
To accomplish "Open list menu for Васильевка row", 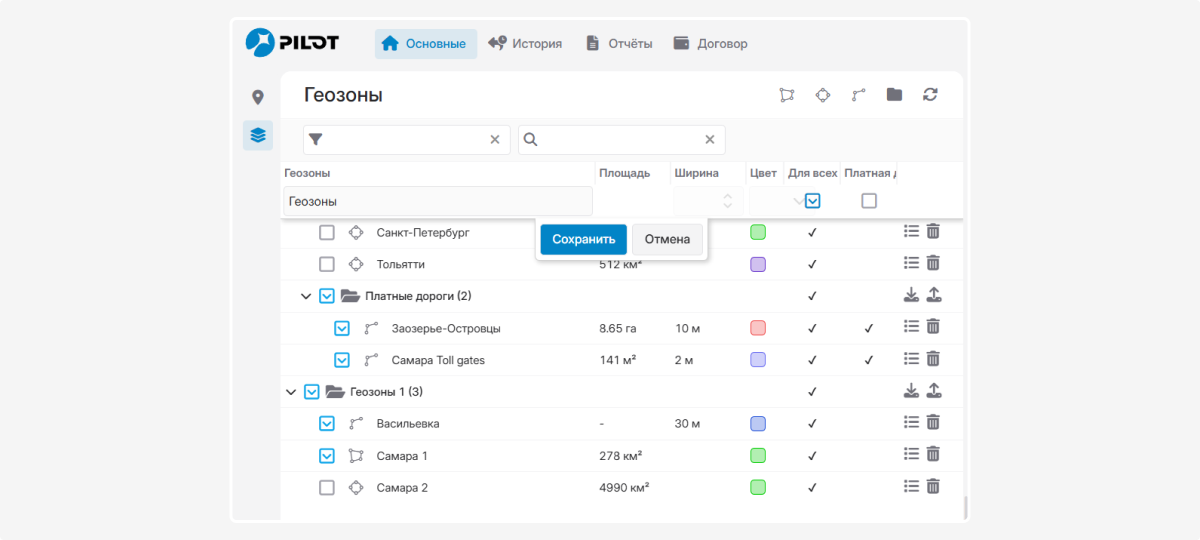I will (x=911, y=423).
